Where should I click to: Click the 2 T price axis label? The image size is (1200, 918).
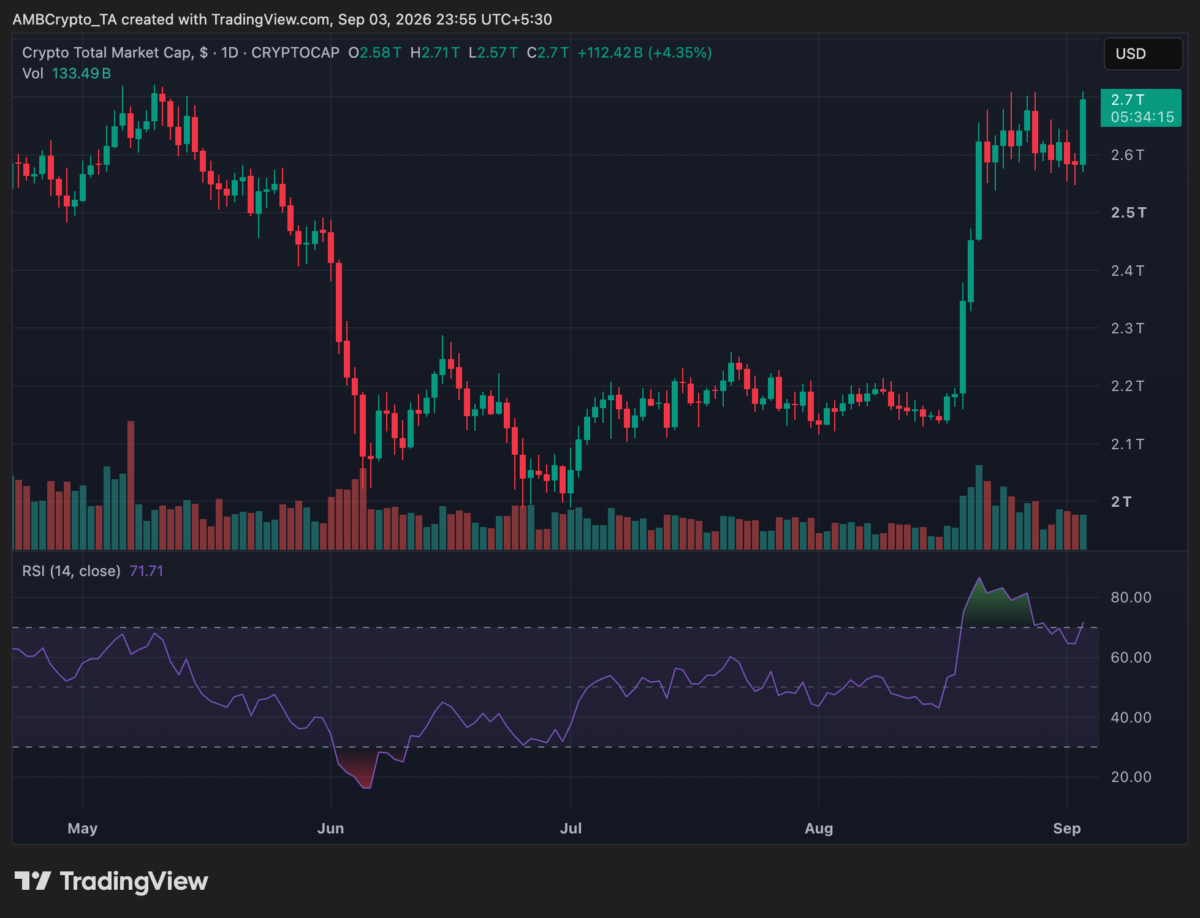(1121, 501)
